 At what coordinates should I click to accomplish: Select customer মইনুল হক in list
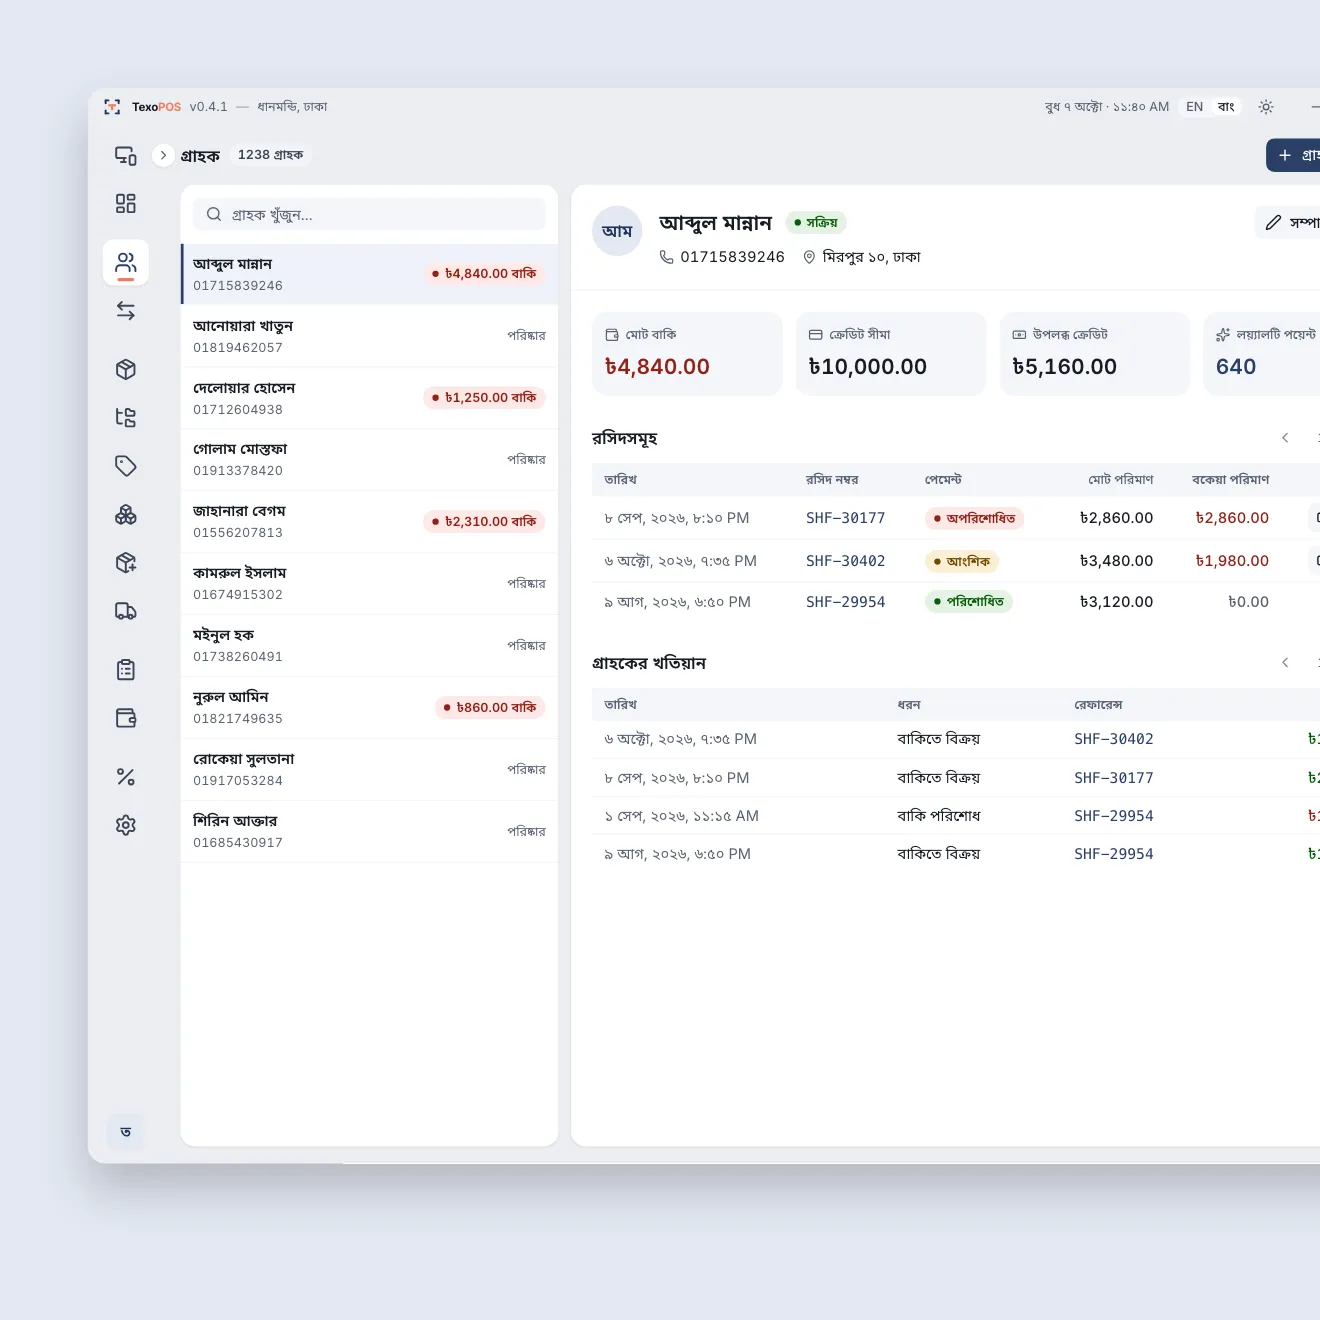point(369,646)
